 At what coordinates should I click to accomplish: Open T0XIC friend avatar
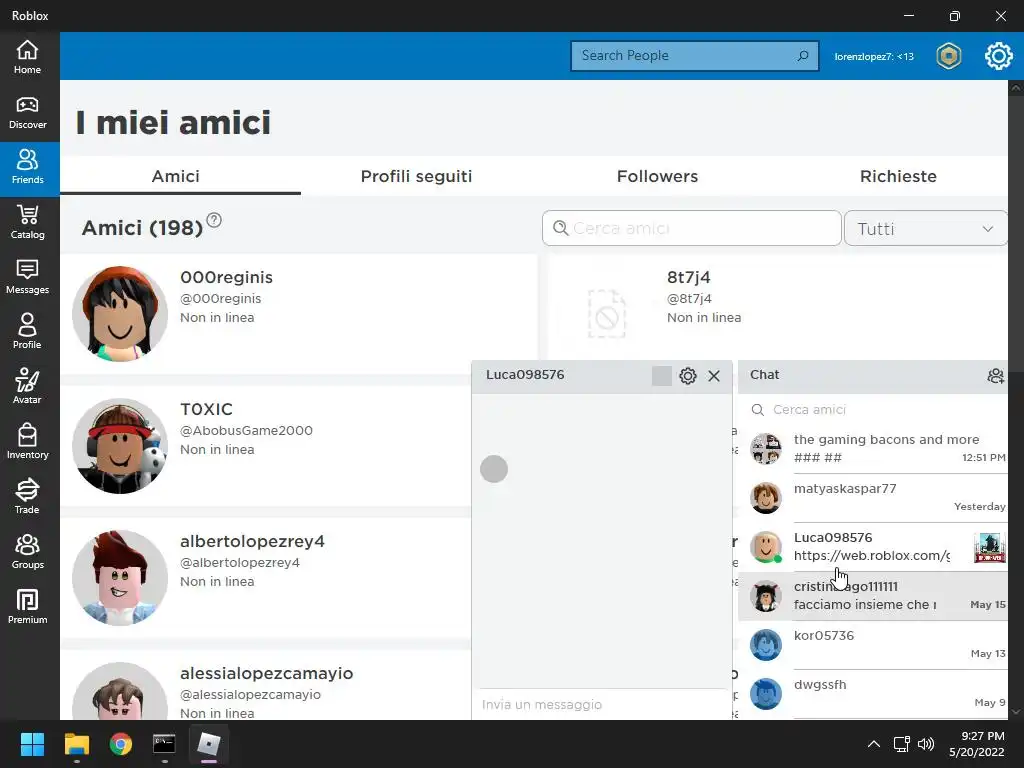point(120,446)
